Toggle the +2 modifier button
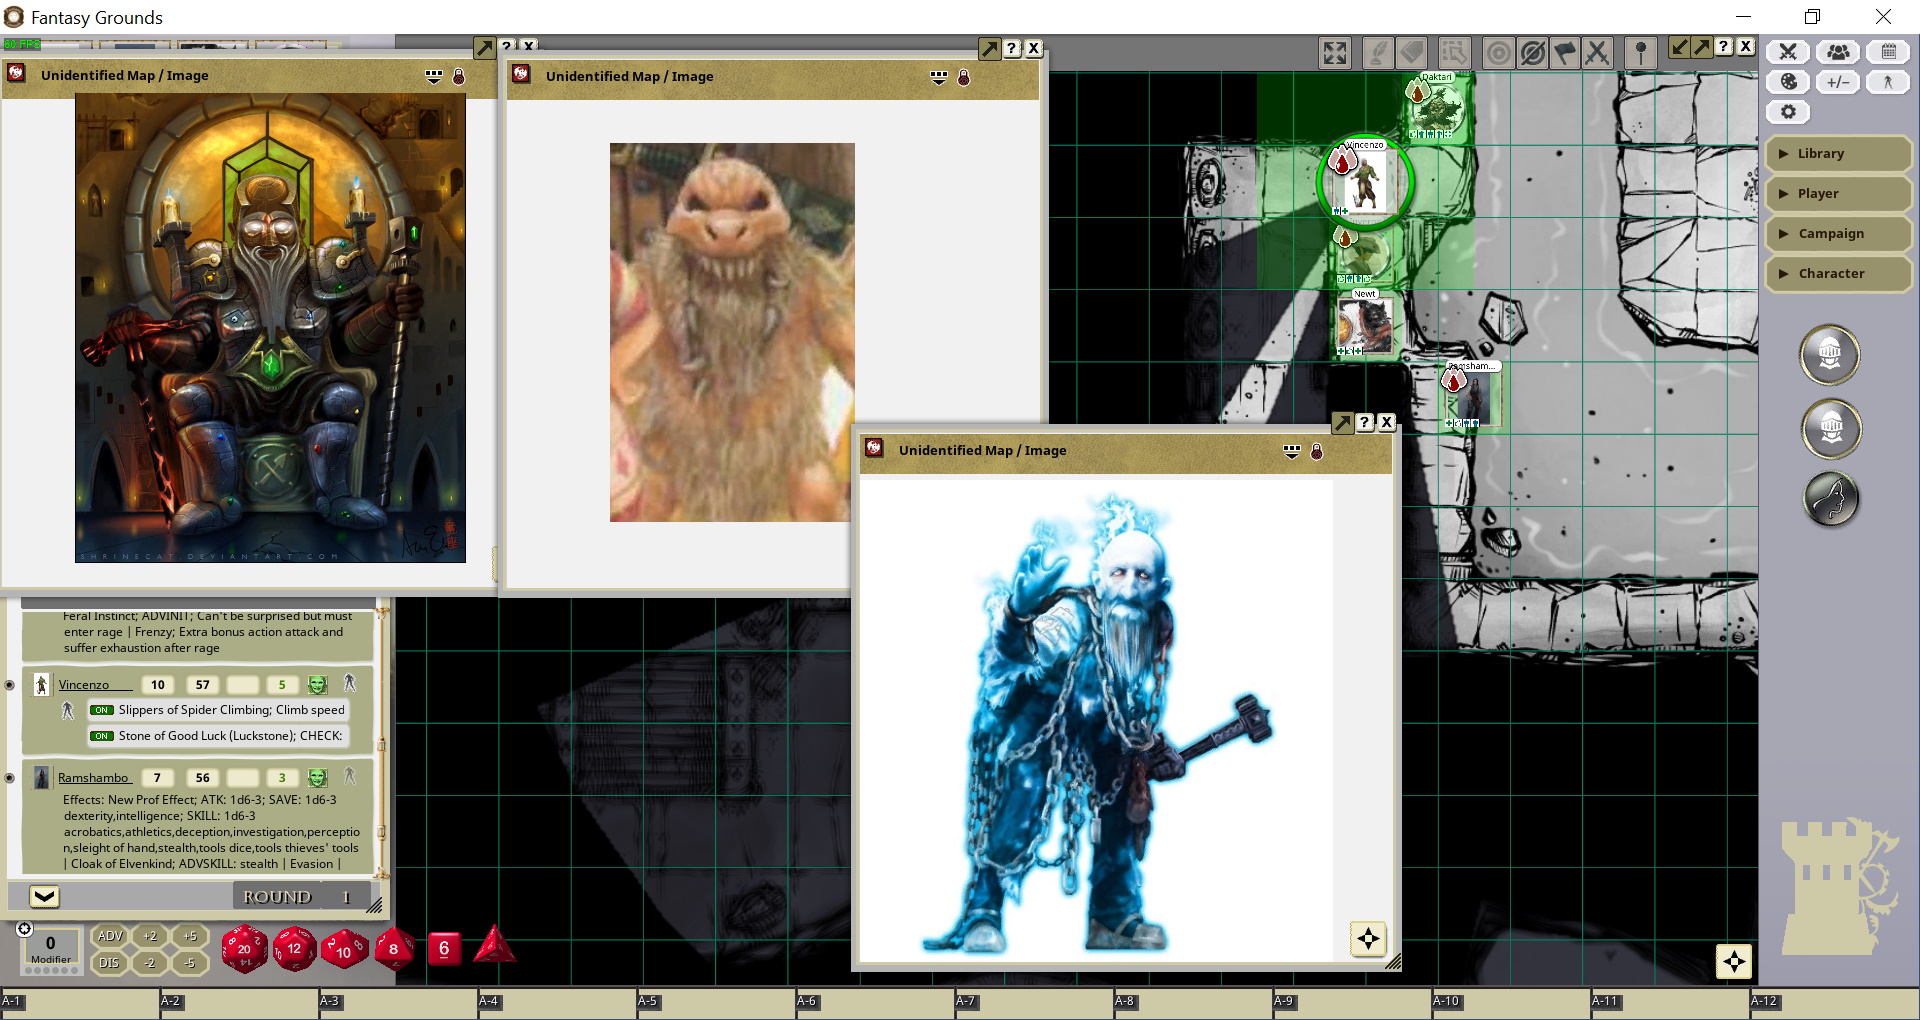 (150, 936)
